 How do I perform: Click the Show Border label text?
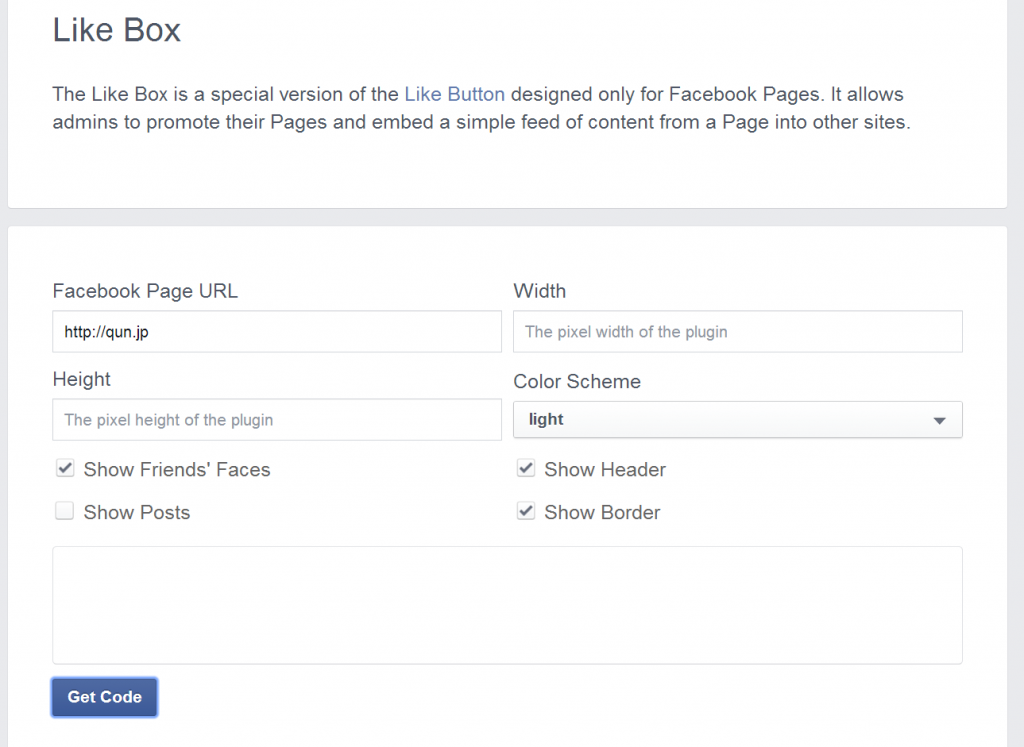(x=602, y=513)
